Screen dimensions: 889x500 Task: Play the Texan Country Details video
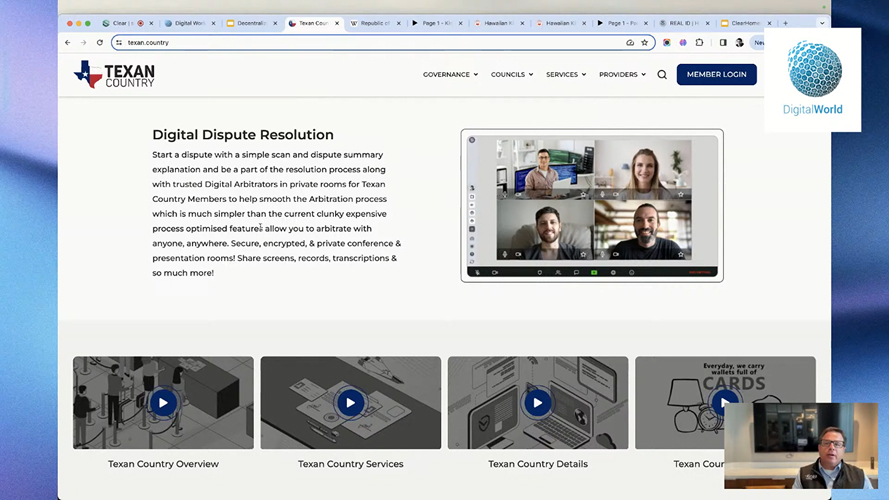pyautogui.click(x=537, y=403)
